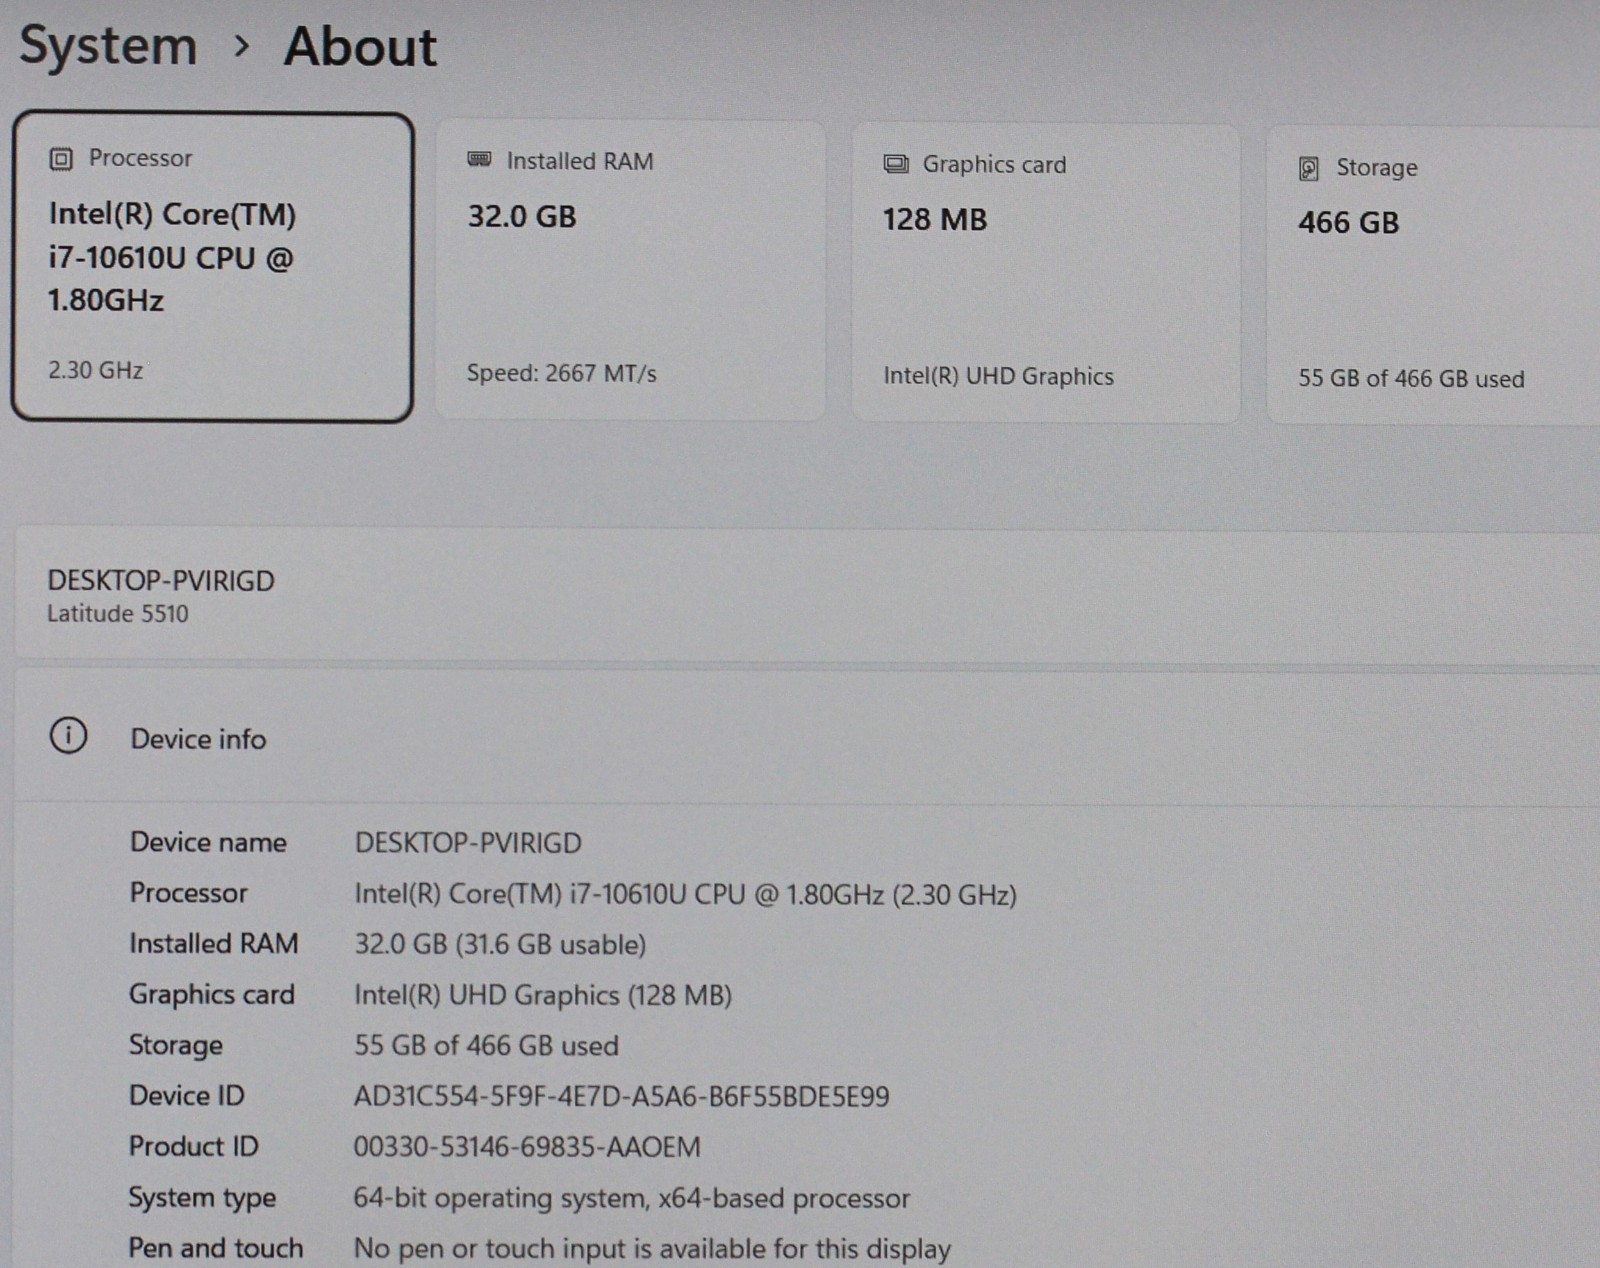This screenshot has height=1268, width=1600.
Task: Click the Processor value in Device info
Action: coord(685,894)
